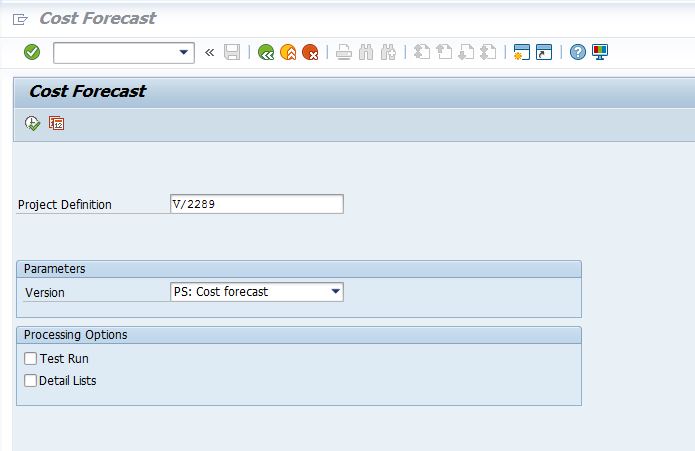Image resolution: width=695 pixels, height=451 pixels.
Task: Create a new session window icon
Action: coord(522,52)
